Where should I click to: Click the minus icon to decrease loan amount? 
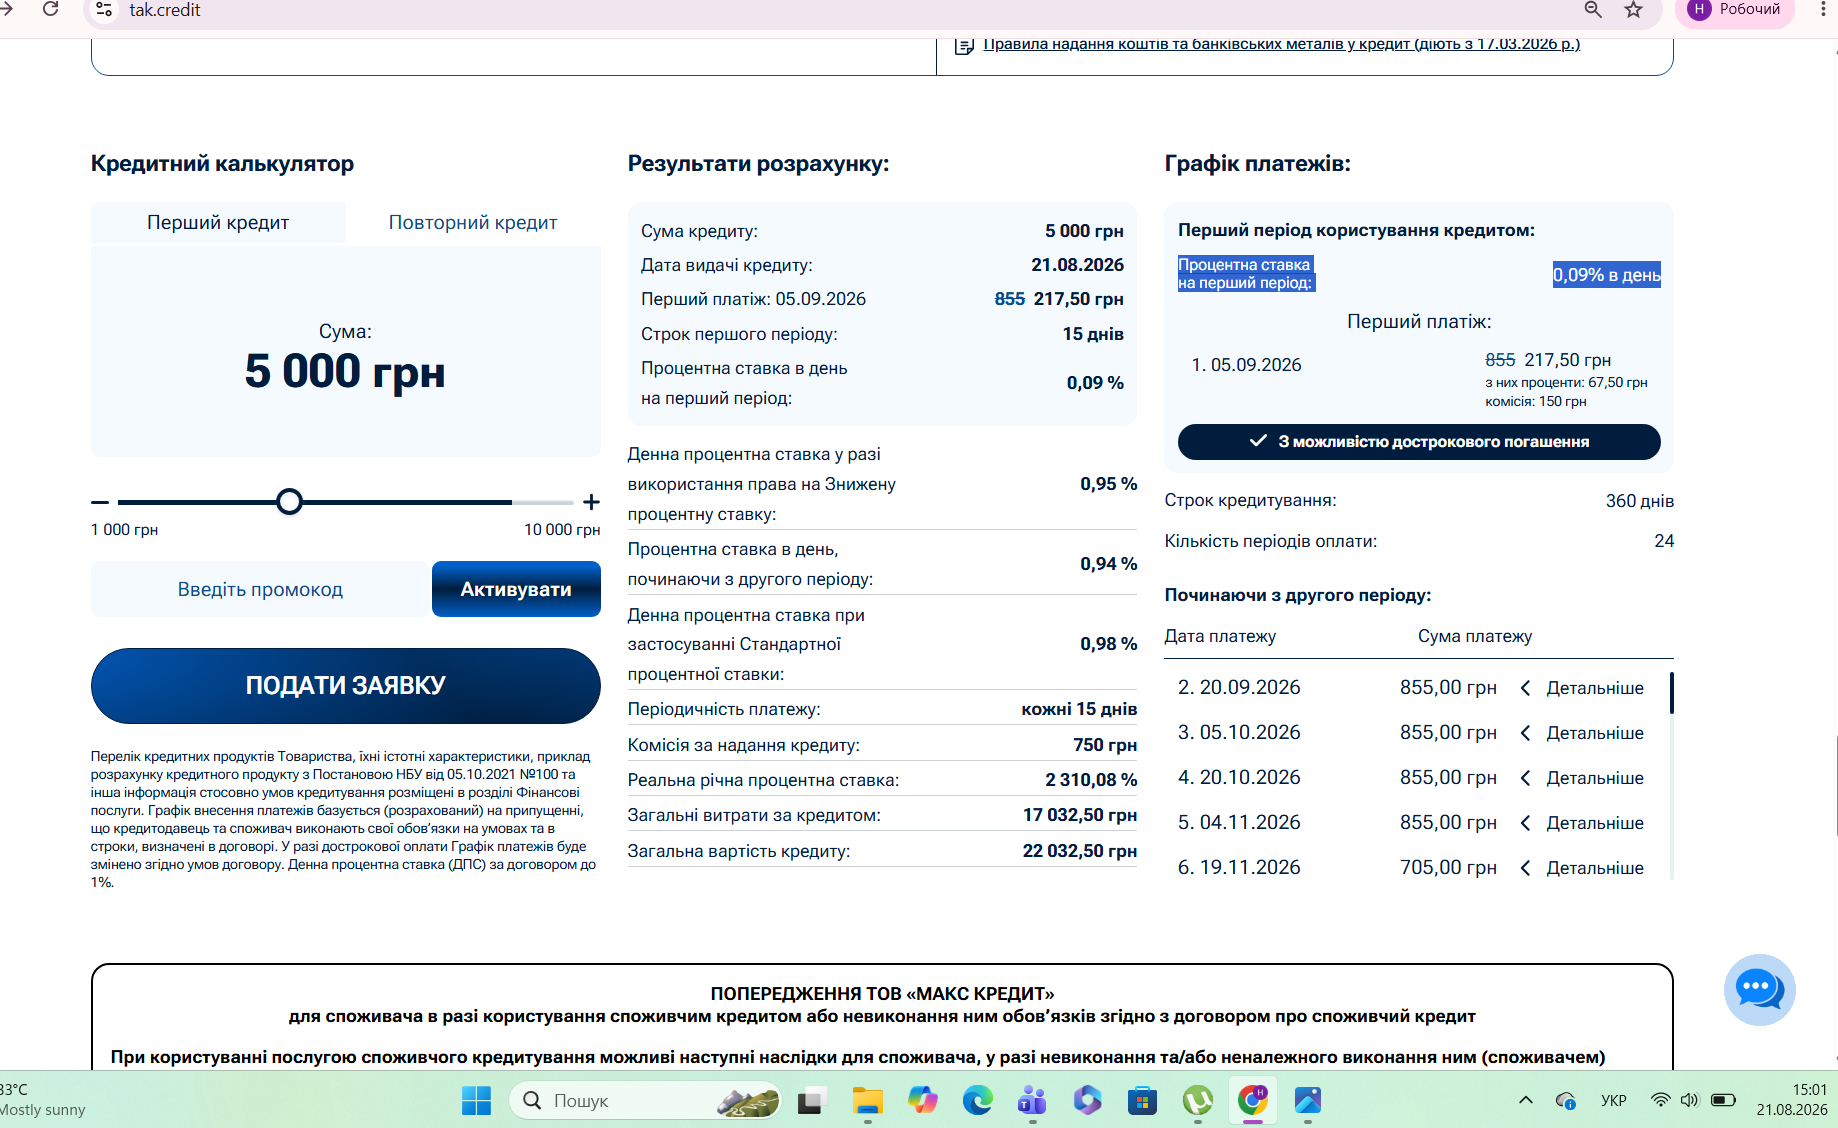[99, 502]
